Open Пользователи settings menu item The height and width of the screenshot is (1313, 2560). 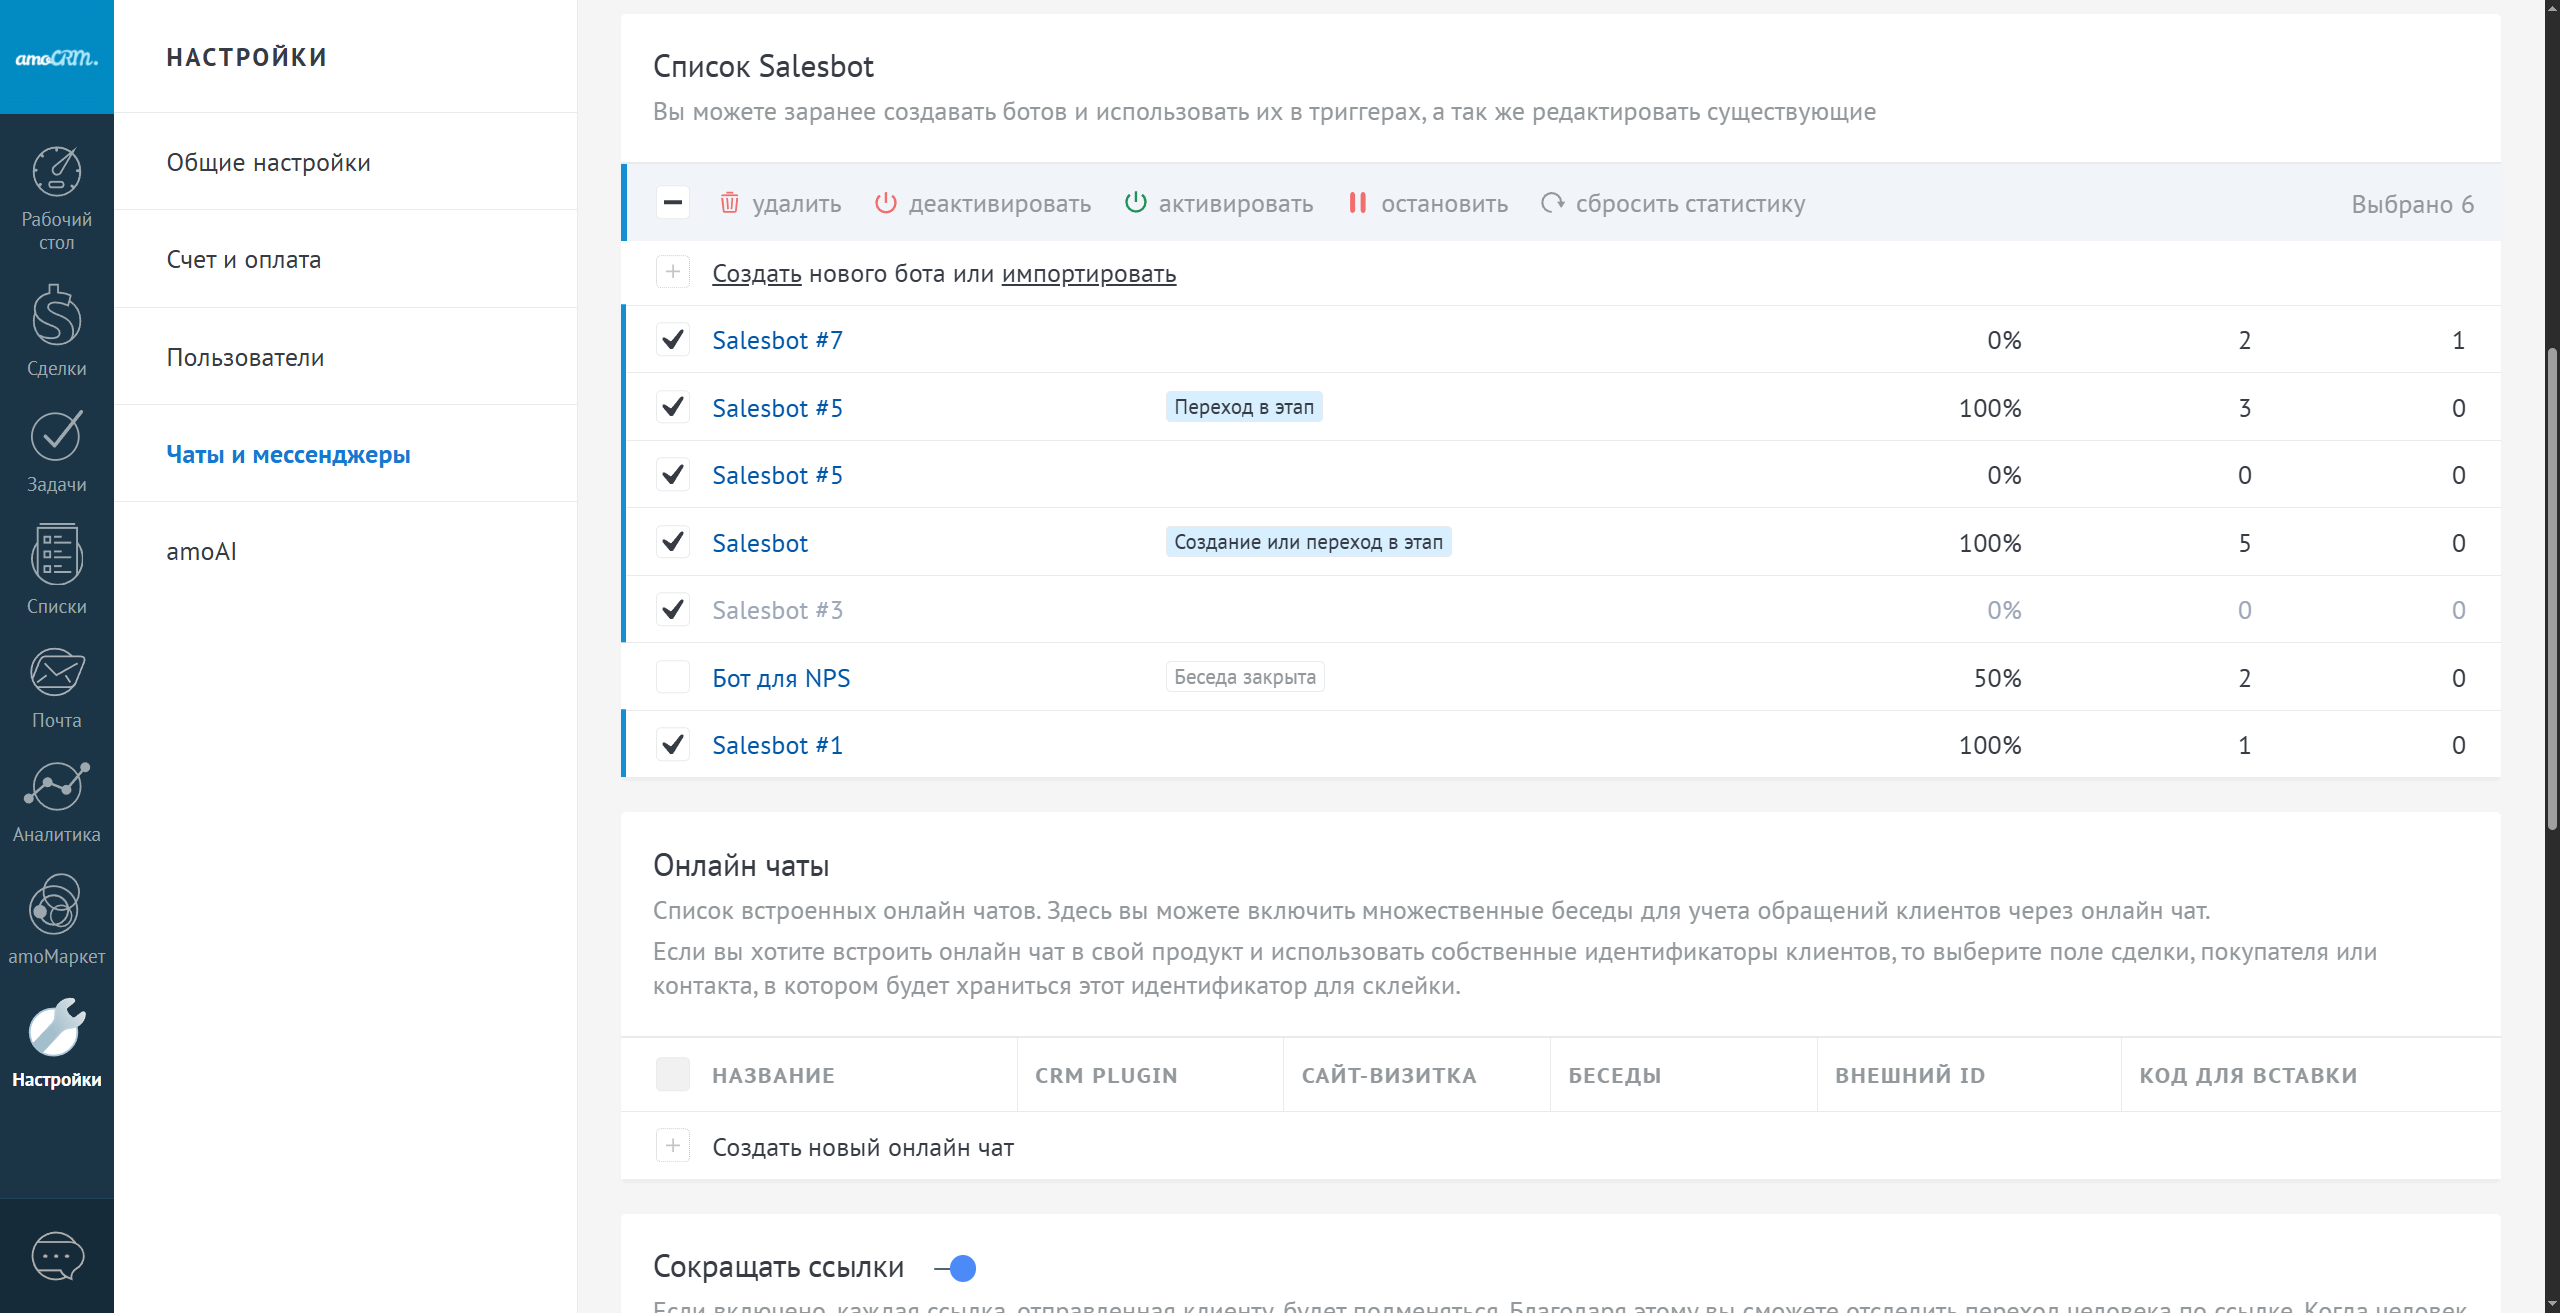coord(245,357)
